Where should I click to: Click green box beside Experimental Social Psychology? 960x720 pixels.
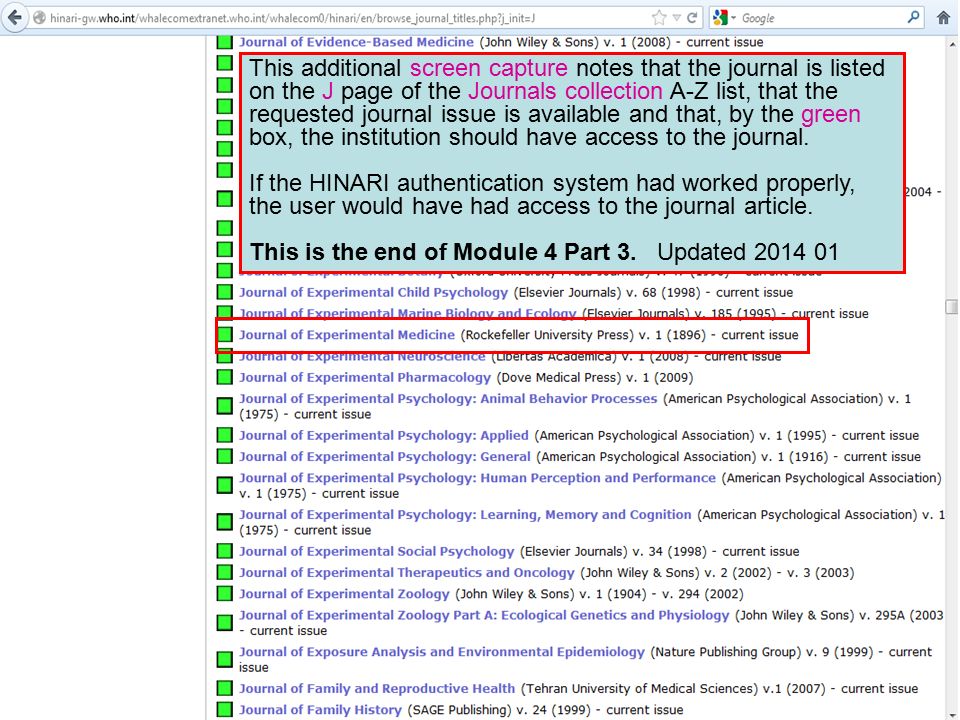tap(225, 550)
